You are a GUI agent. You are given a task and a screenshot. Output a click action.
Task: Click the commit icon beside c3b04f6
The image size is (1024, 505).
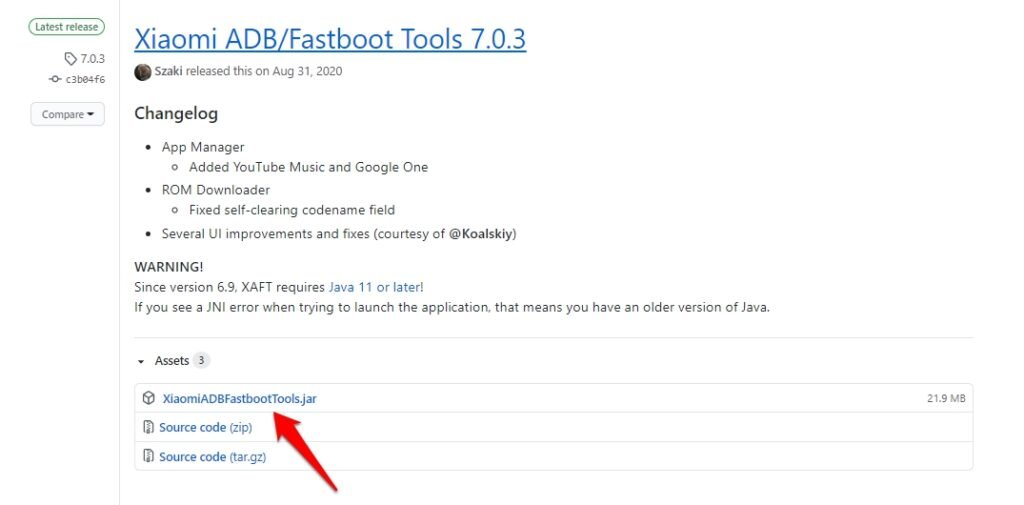click(55, 80)
